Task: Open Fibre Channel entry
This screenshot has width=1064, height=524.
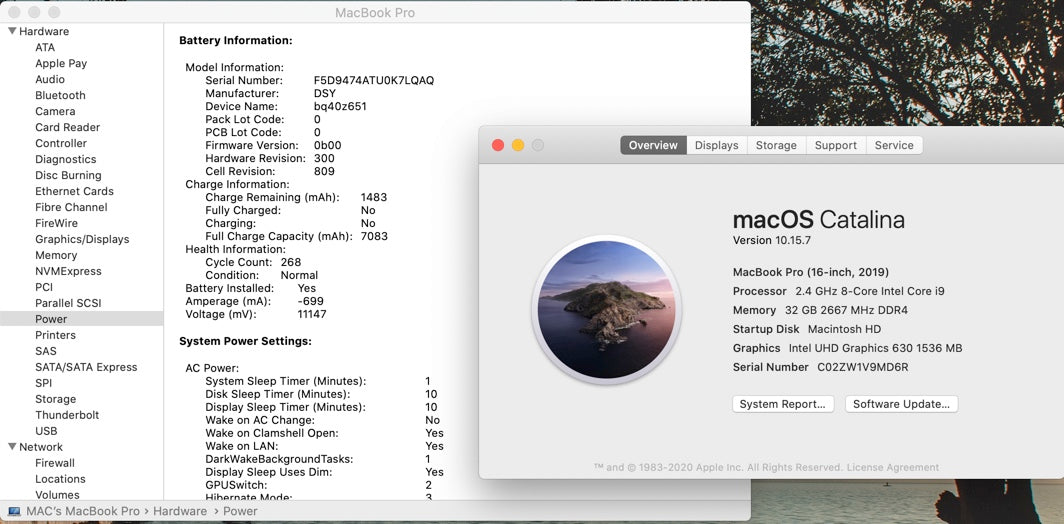Action: tap(71, 207)
